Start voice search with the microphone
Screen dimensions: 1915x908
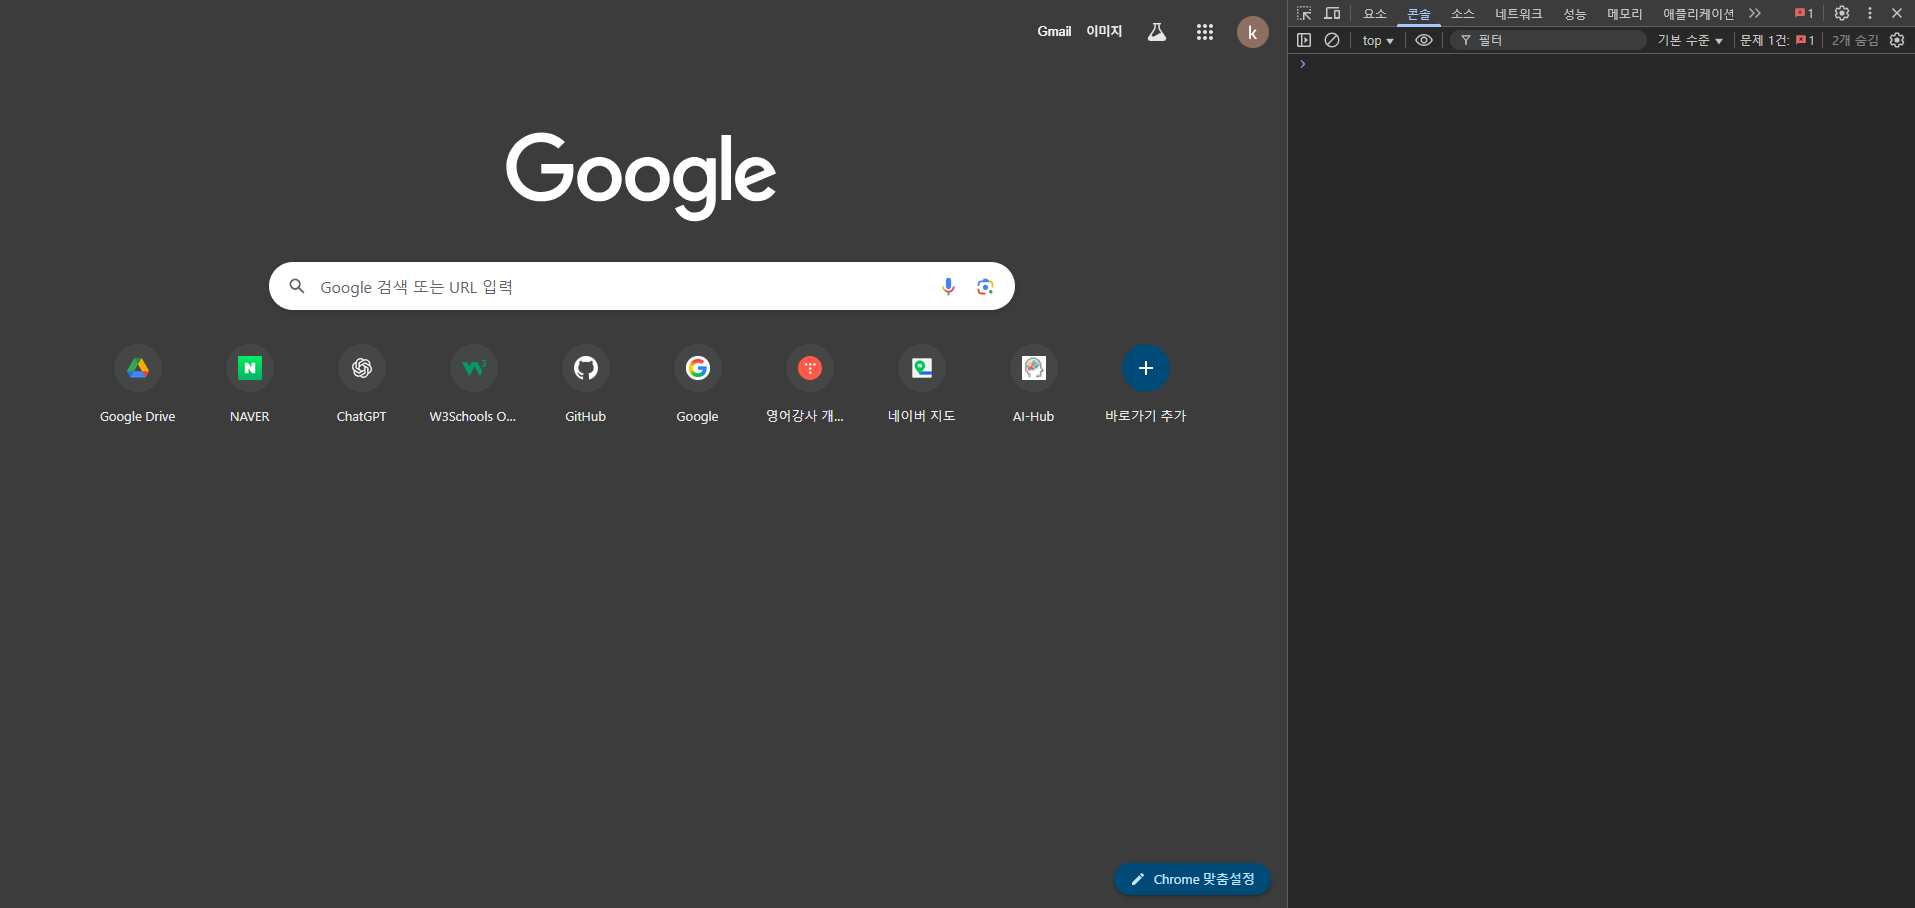(x=949, y=287)
